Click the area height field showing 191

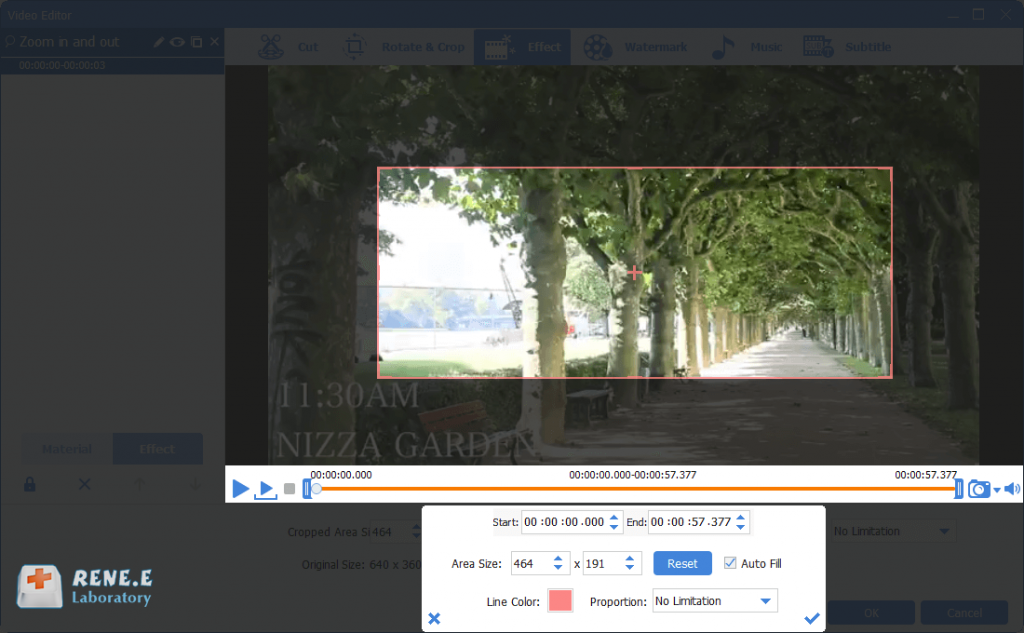pos(600,564)
